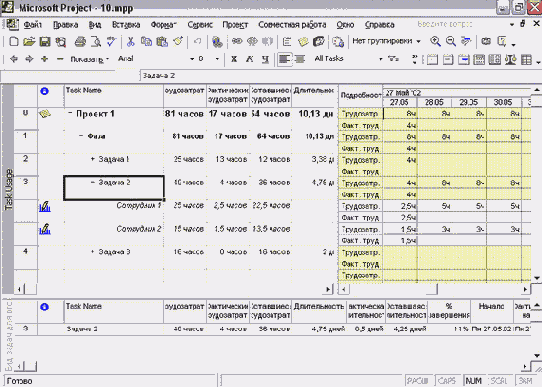Unlink the selected tasks

[252, 42]
